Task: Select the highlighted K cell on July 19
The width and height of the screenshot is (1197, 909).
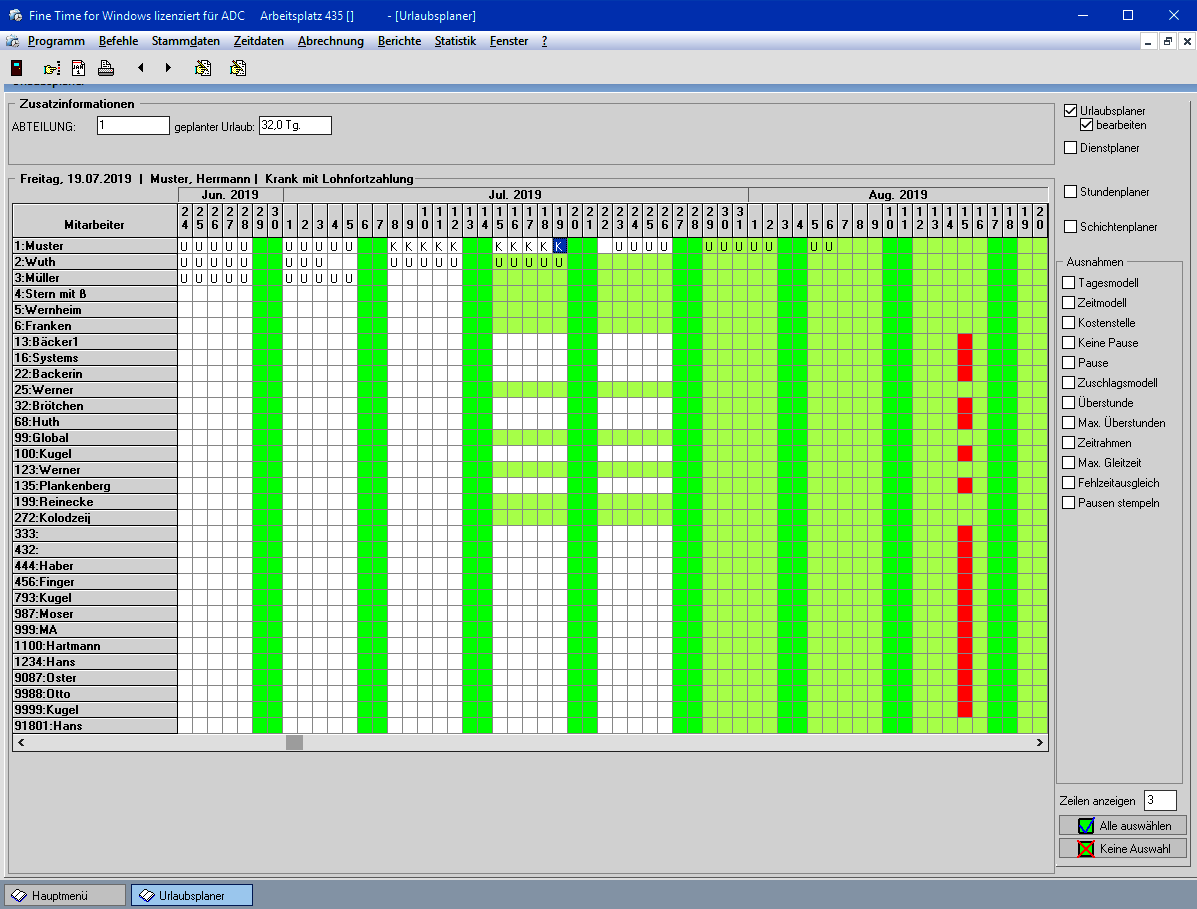Action: pyautogui.click(x=560, y=246)
